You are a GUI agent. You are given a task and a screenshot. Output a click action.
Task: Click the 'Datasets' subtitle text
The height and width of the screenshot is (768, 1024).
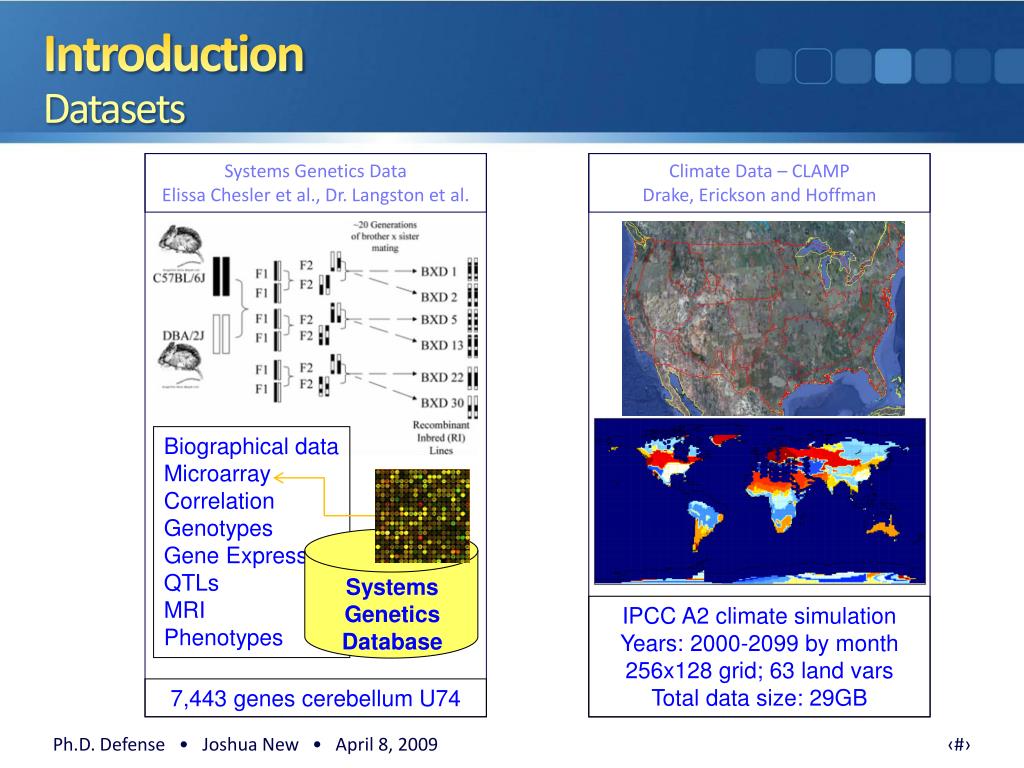[115, 109]
